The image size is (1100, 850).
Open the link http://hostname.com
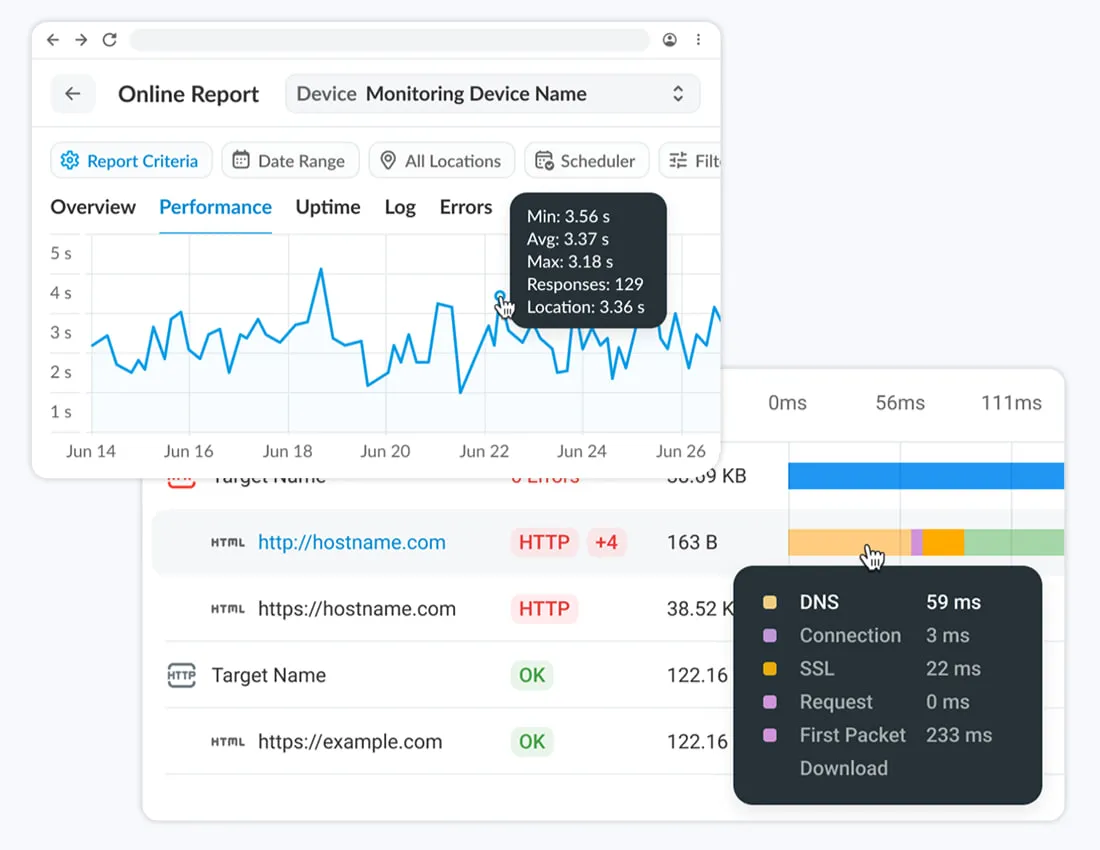pyautogui.click(x=352, y=542)
